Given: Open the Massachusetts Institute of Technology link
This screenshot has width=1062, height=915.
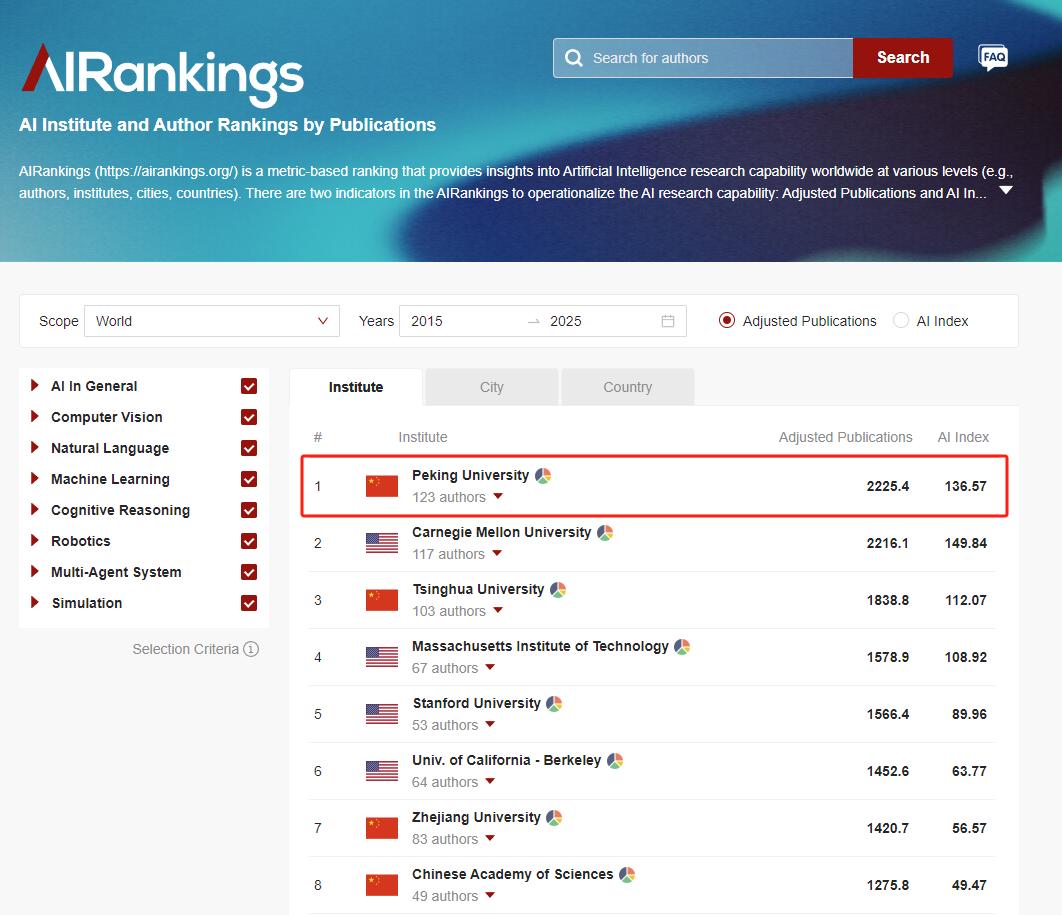Looking at the screenshot, I should [540, 646].
